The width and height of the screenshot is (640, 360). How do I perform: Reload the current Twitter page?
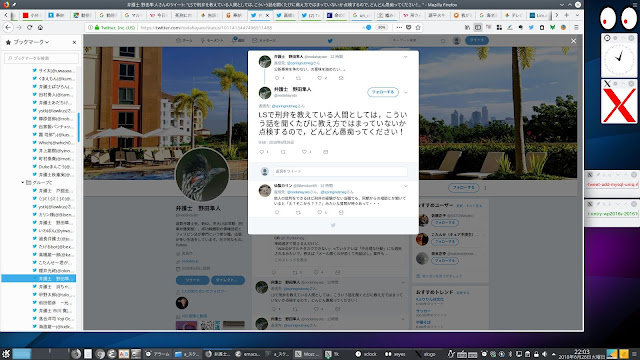tap(29, 27)
